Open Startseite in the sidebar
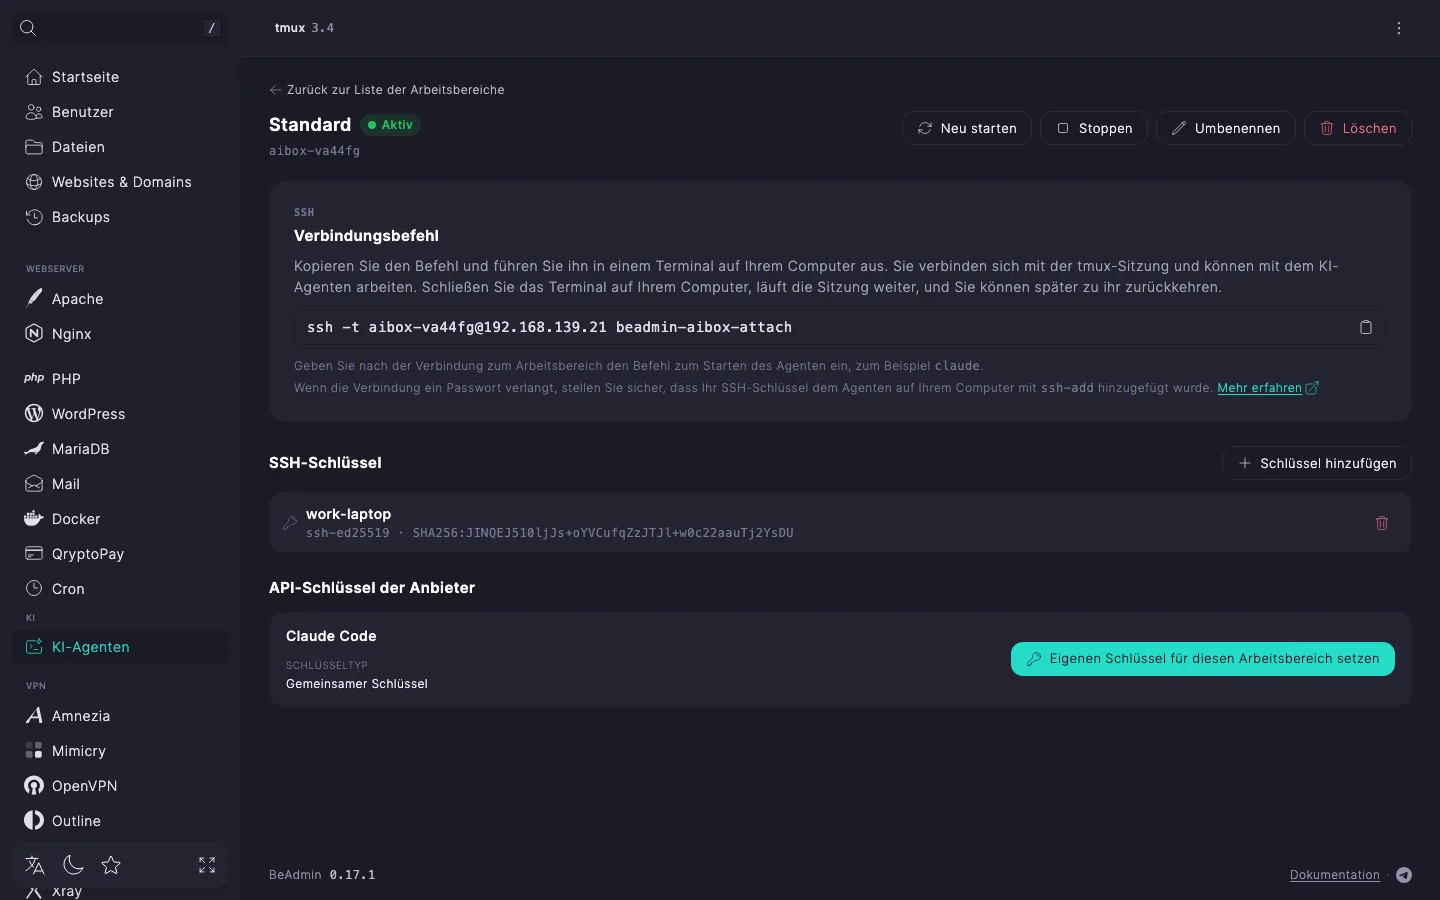Screen dimensions: 1440x900 point(120,77)
